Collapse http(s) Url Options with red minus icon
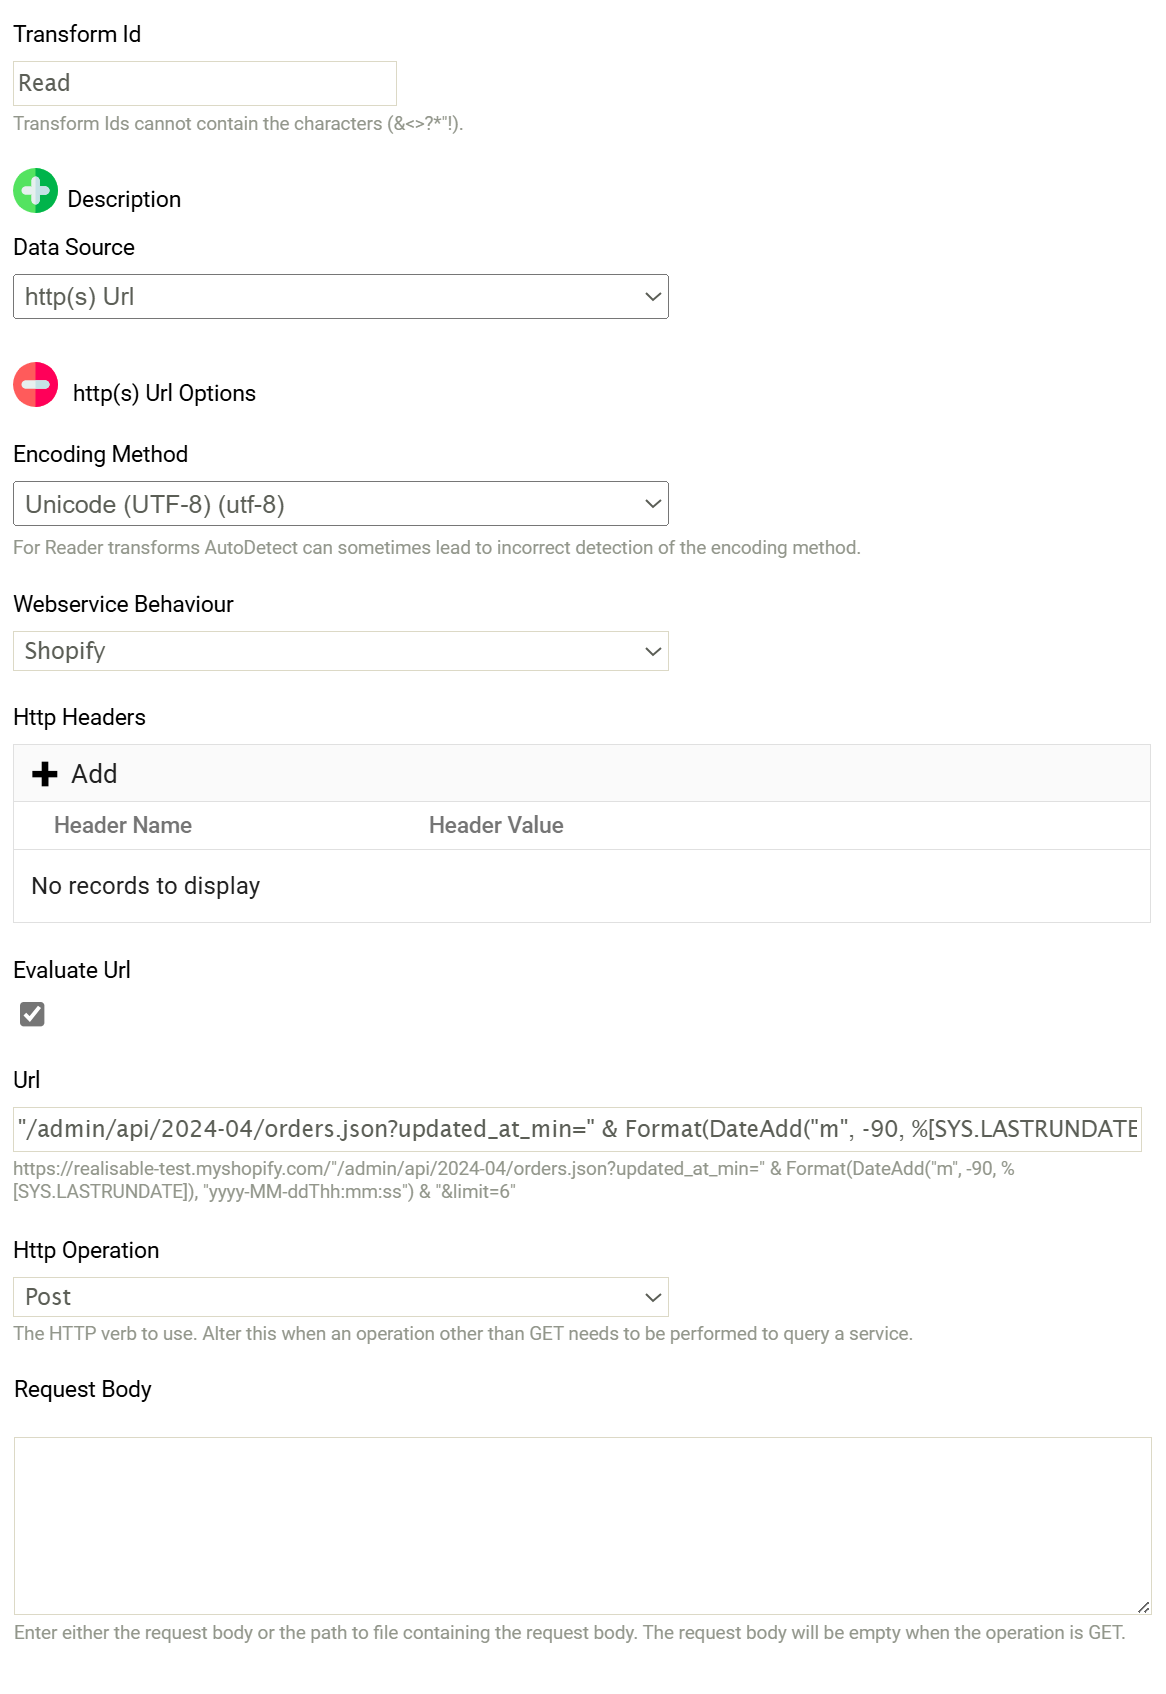The image size is (1166, 1694). (x=36, y=385)
